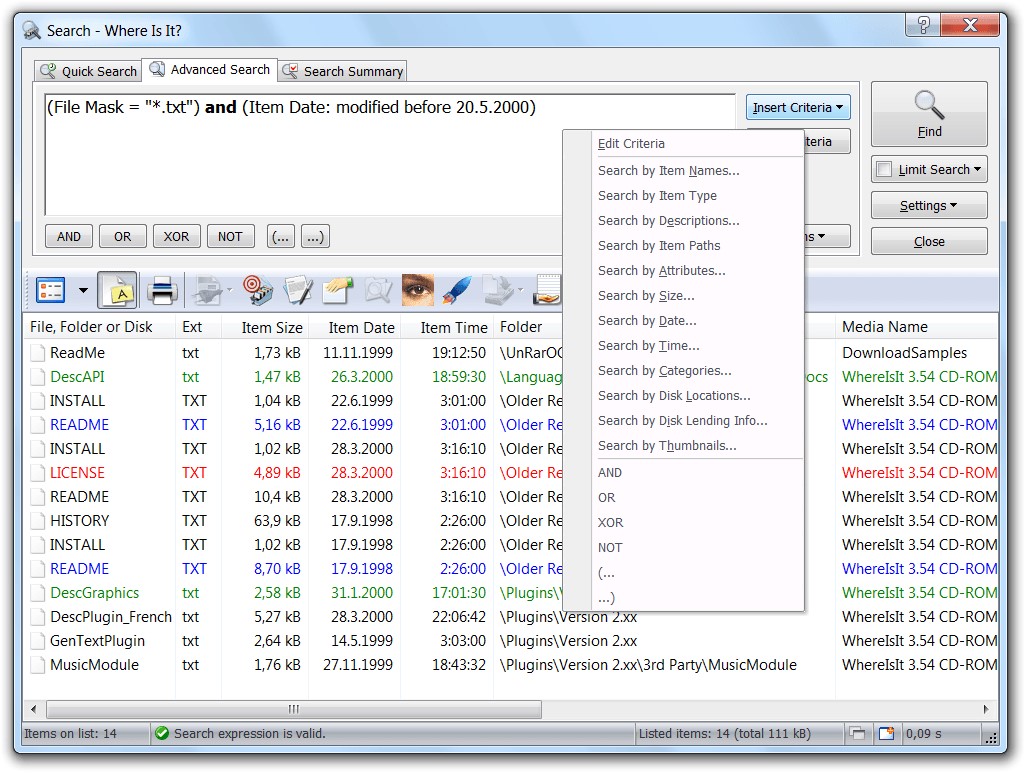This screenshot has height=773, width=1026.
Task: Click the sticky note icon in toolbar
Action: coord(118,291)
